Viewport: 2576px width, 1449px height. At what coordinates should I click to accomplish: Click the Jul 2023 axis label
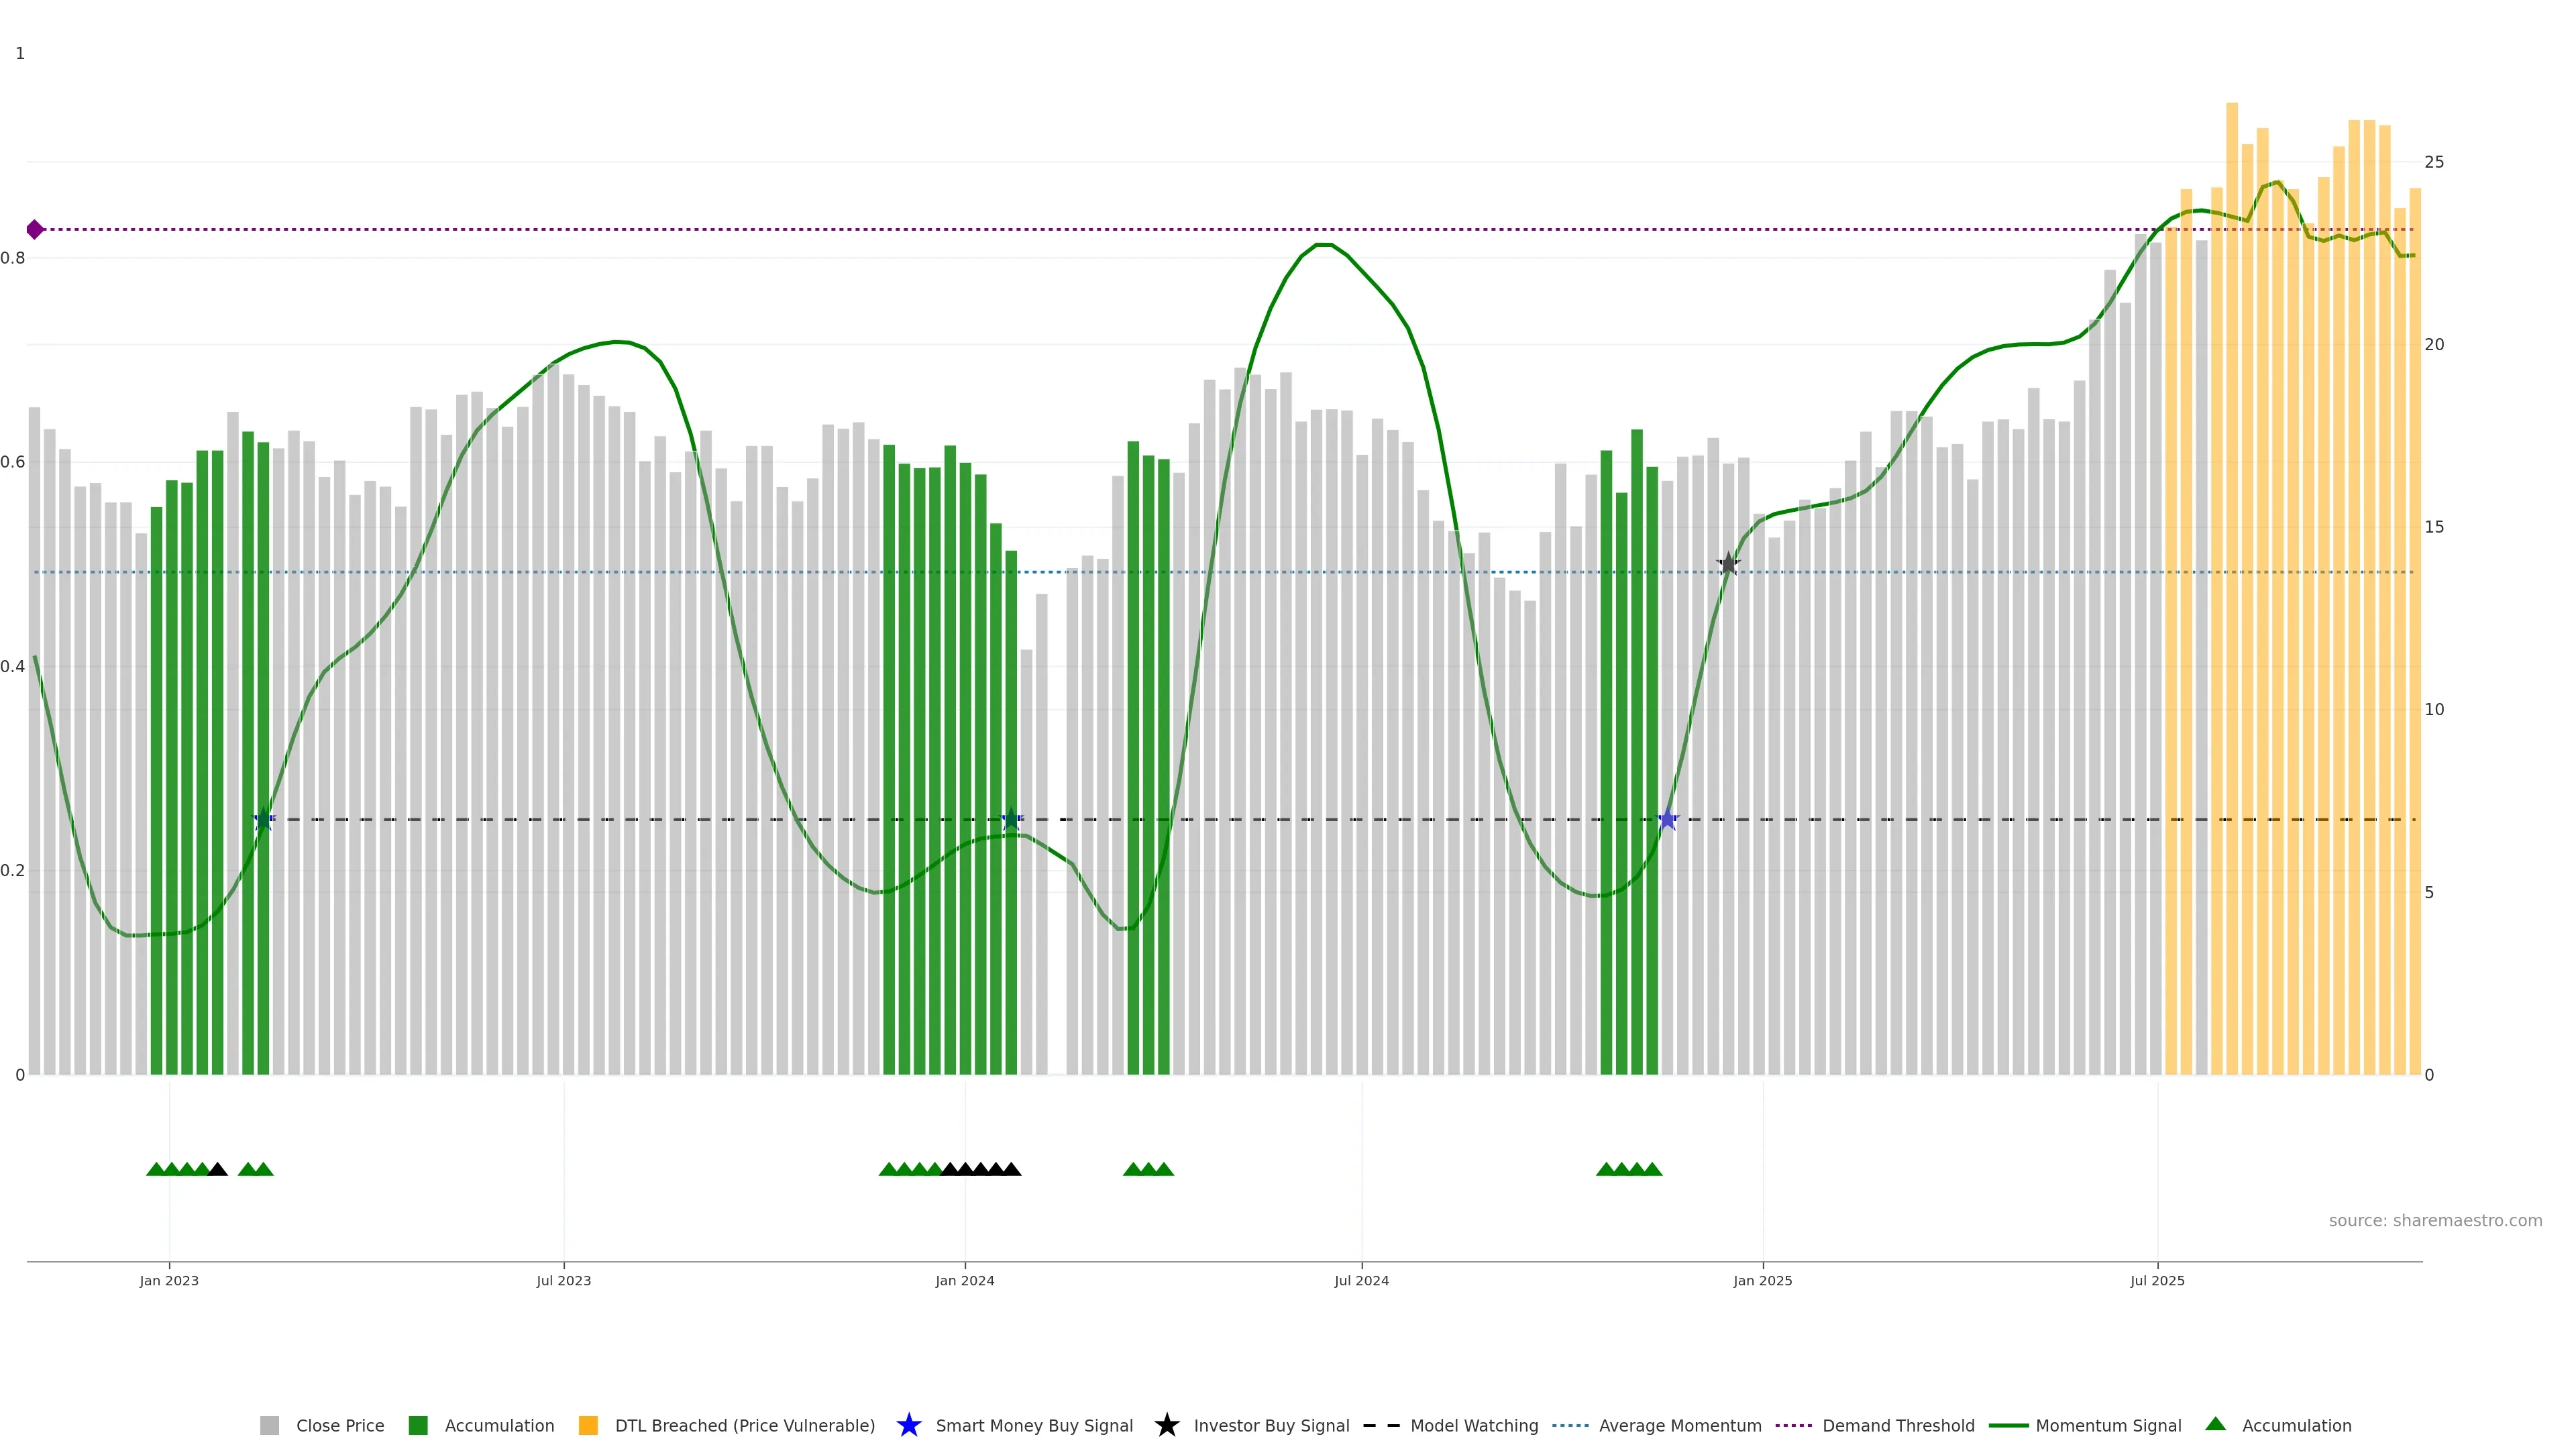tap(563, 1280)
